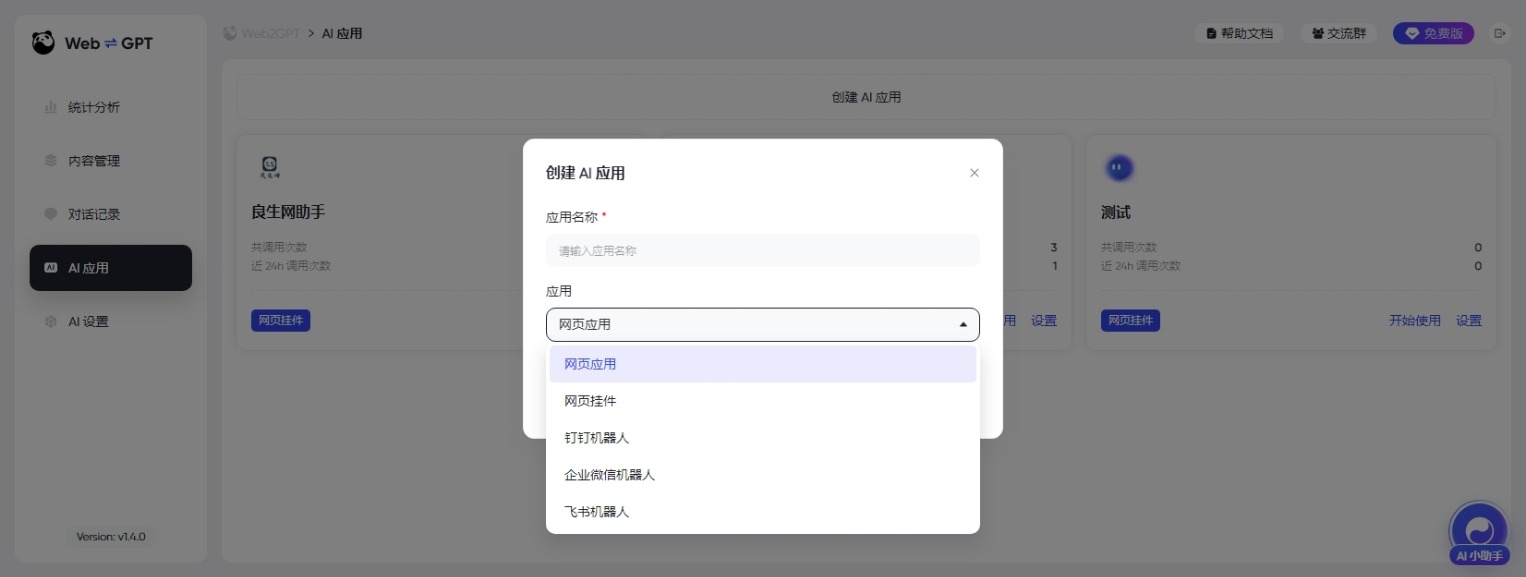Open the 统计分析 sidebar item
1526x577 pixels.
[x=110, y=107]
